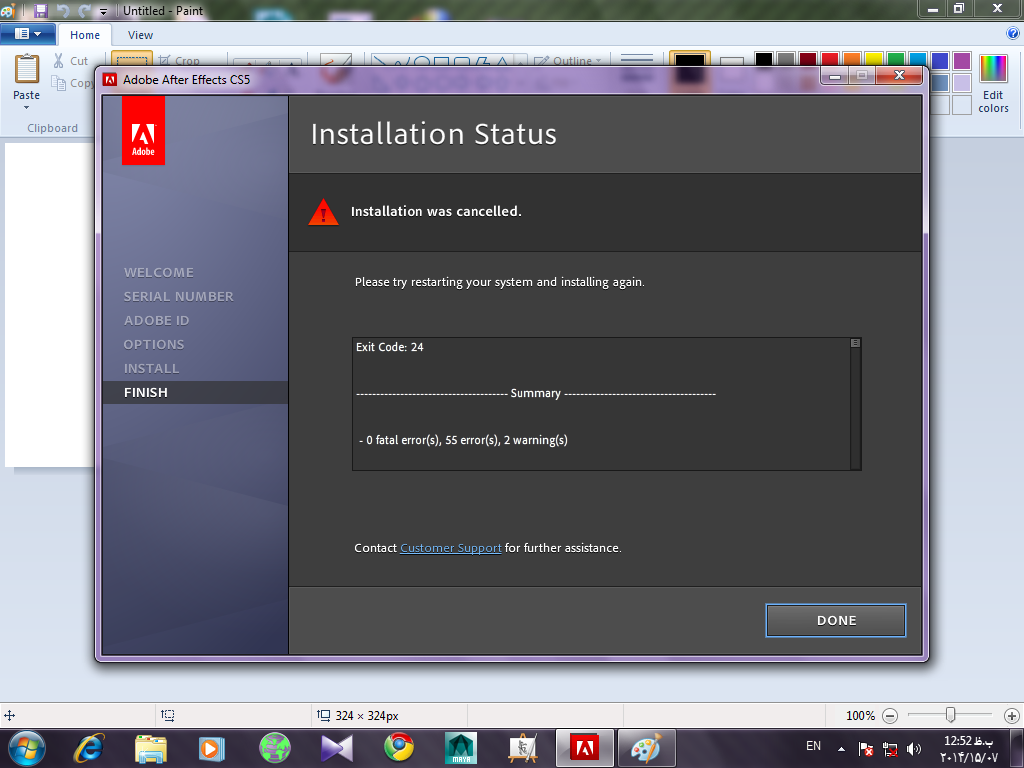Expand the Paste dropdown arrow in Paint
This screenshot has height=768, width=1024.
coord(26,107)
